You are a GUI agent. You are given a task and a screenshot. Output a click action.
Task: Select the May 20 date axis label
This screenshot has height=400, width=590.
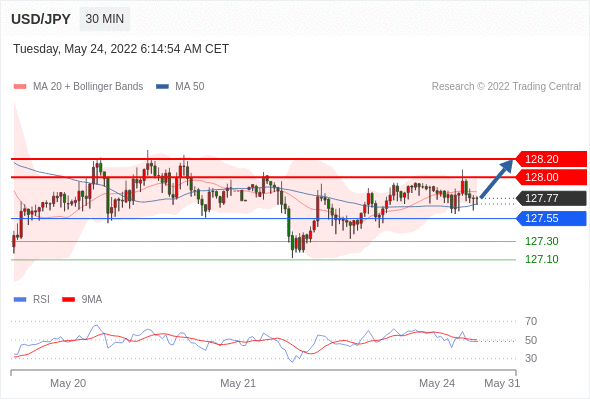[x=68, y=383]
